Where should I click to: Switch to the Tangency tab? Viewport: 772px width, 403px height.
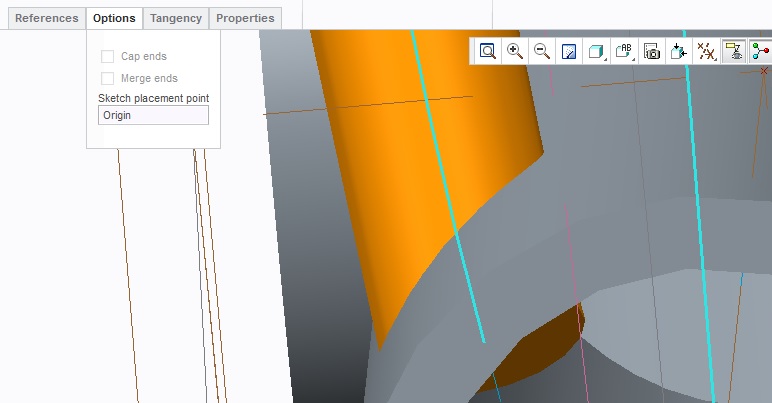176,18
